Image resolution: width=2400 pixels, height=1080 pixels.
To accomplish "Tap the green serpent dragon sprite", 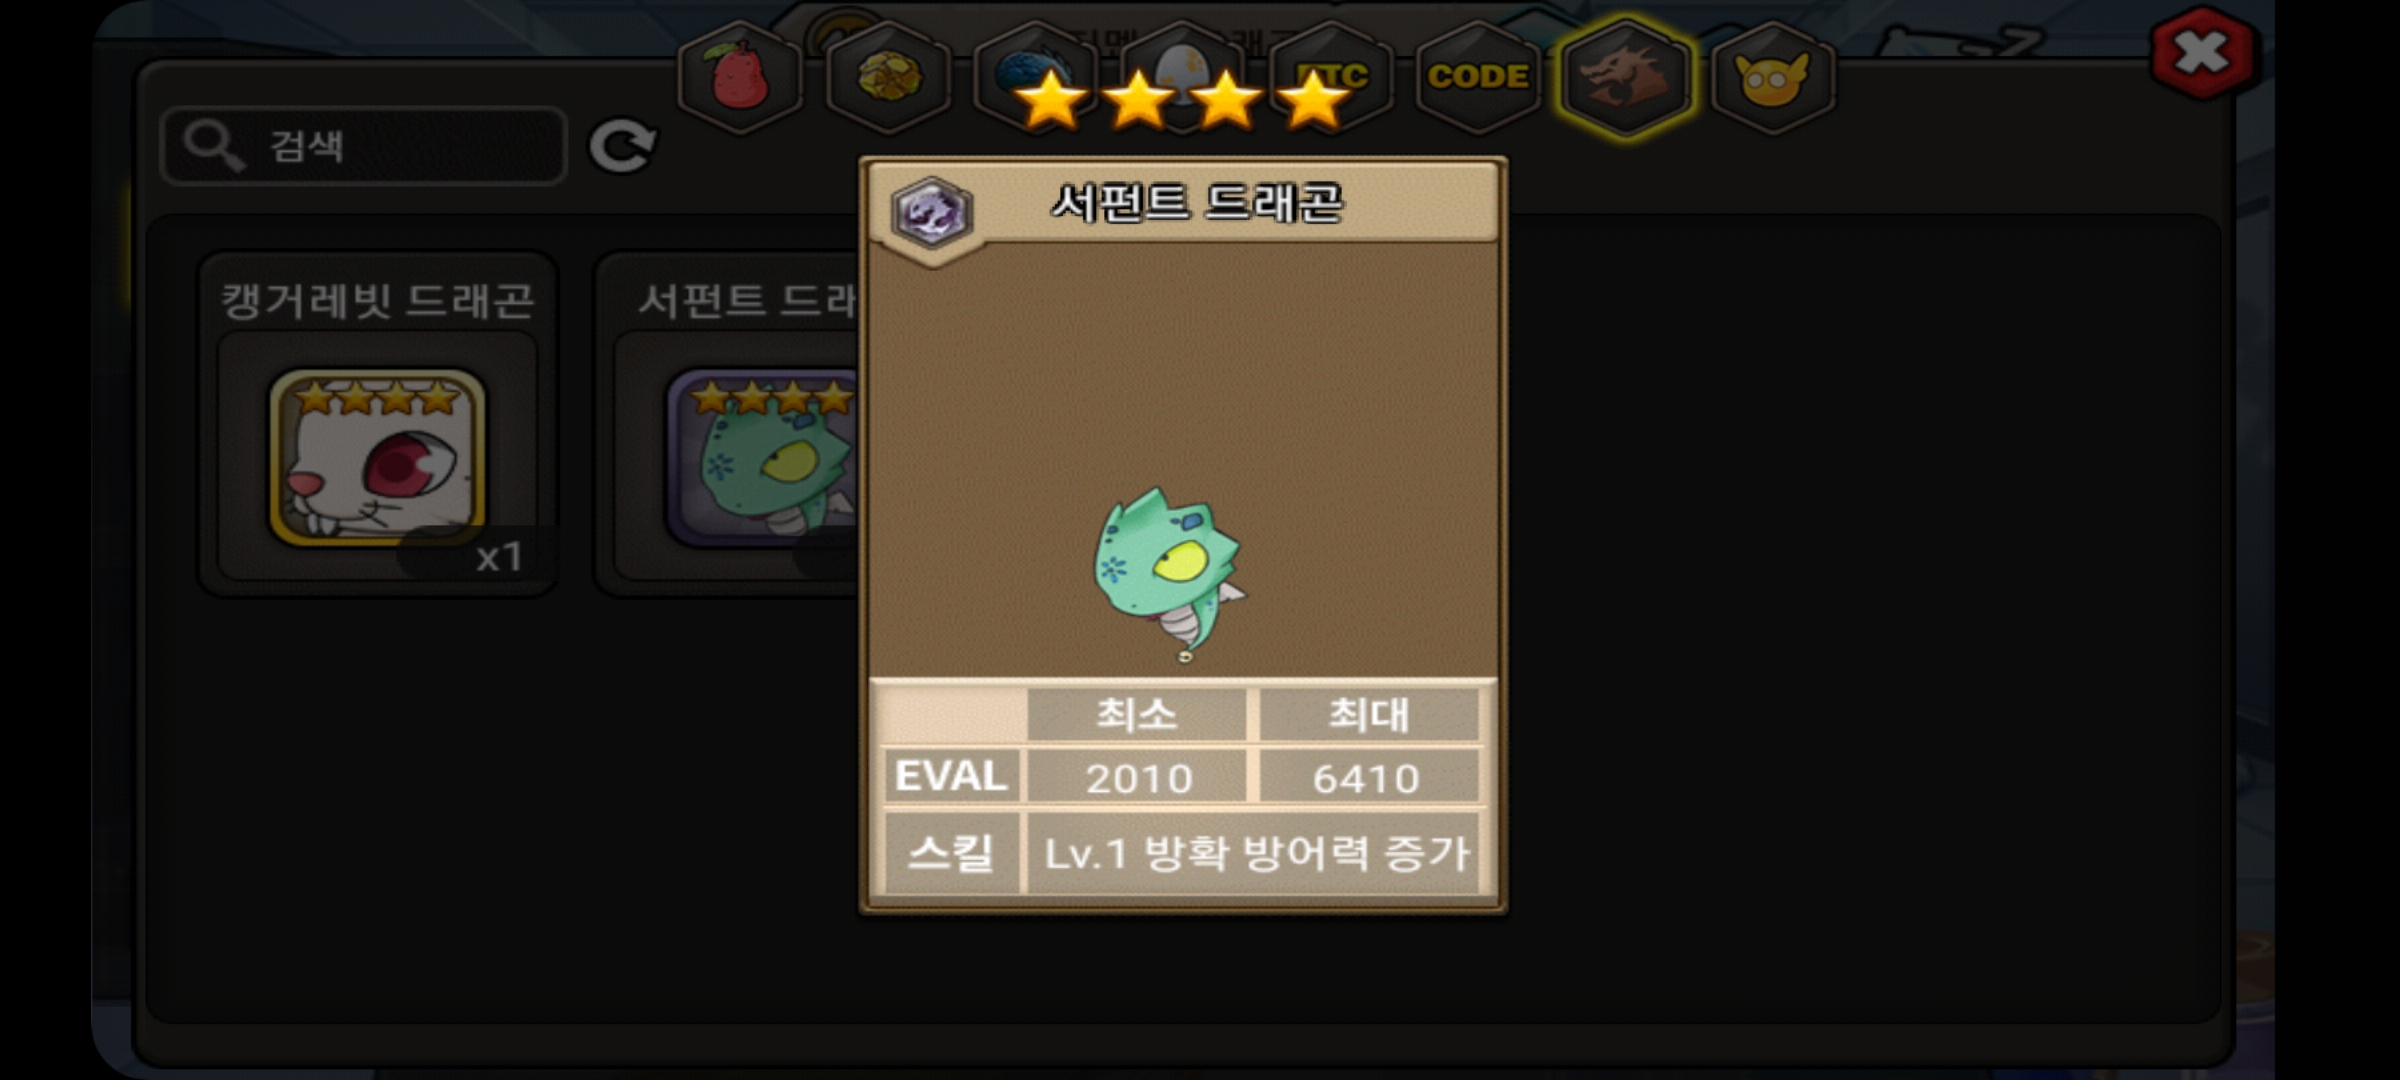I will point(1169,573).
